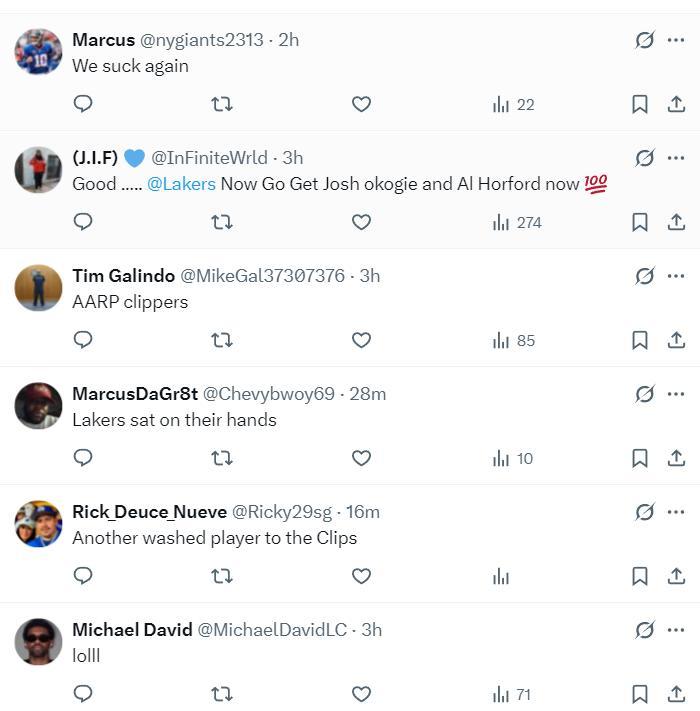Like Tim Galindo's "AARP clippers" tweet
Viewport: 700px width, 711px height.
tap(362, 340)
